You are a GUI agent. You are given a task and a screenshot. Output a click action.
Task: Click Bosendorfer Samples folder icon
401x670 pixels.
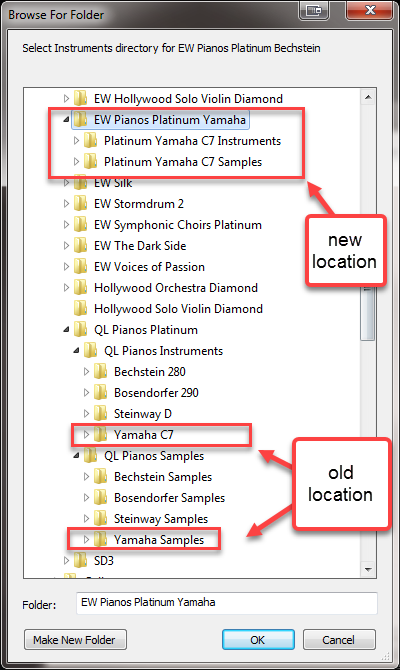click(x=100, y=497)
